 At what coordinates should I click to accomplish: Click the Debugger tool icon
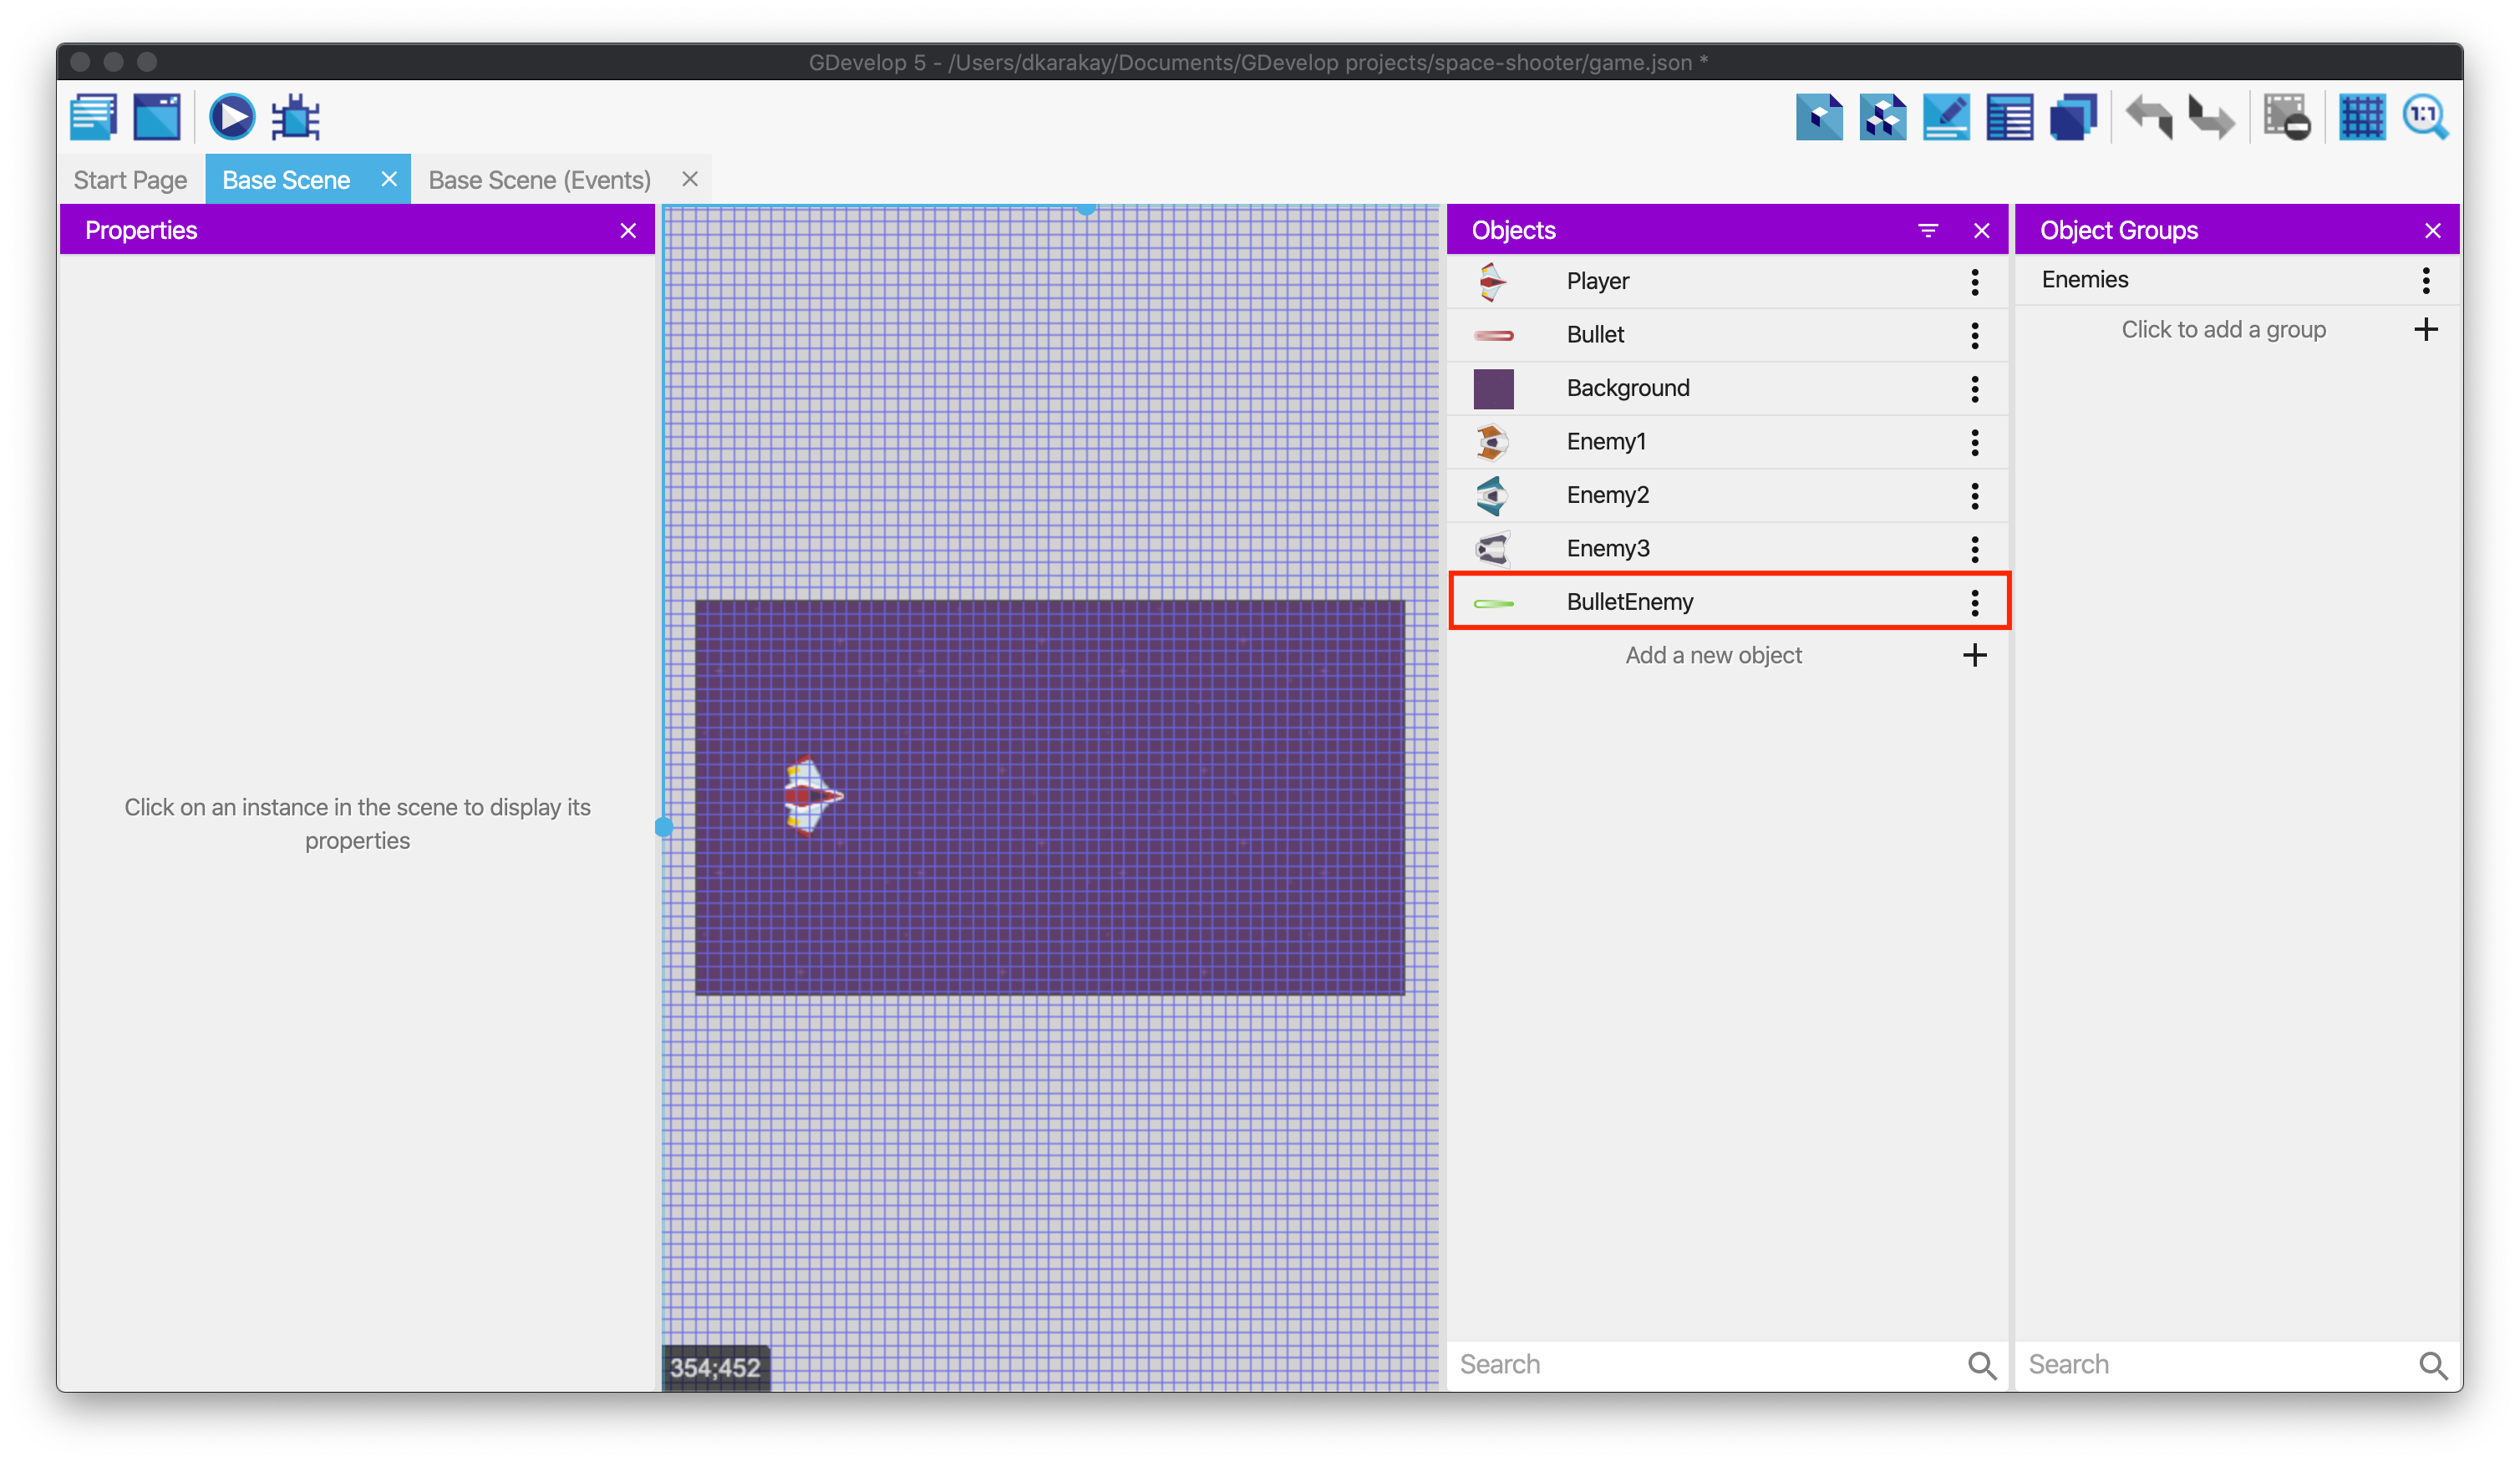tap(294, 117)
